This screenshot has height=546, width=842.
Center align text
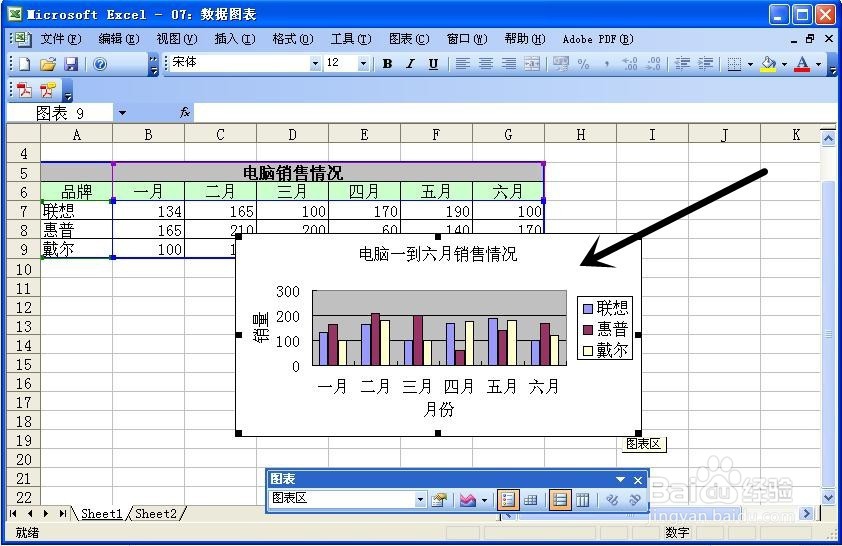click(485, 64)
